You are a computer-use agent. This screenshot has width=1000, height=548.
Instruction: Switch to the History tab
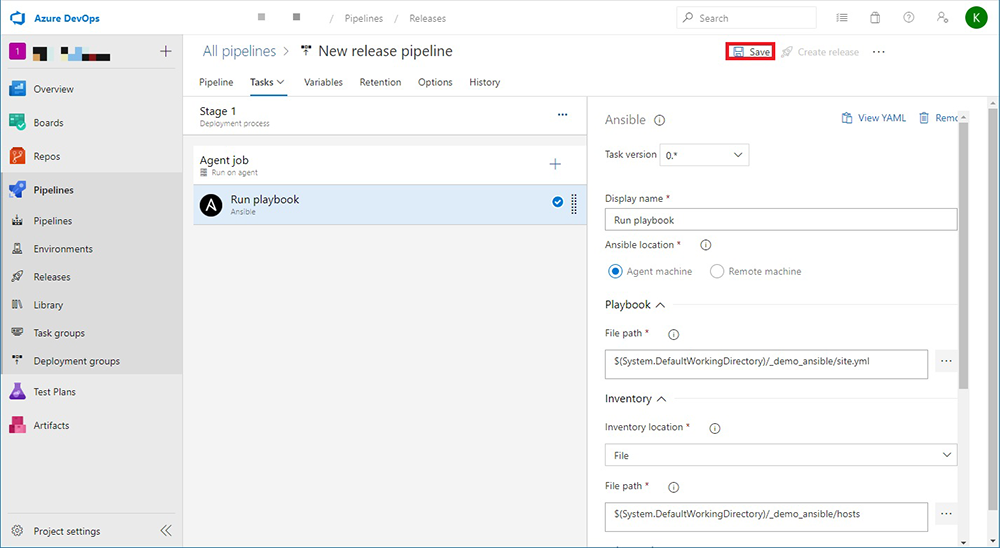tap(485, 82)
